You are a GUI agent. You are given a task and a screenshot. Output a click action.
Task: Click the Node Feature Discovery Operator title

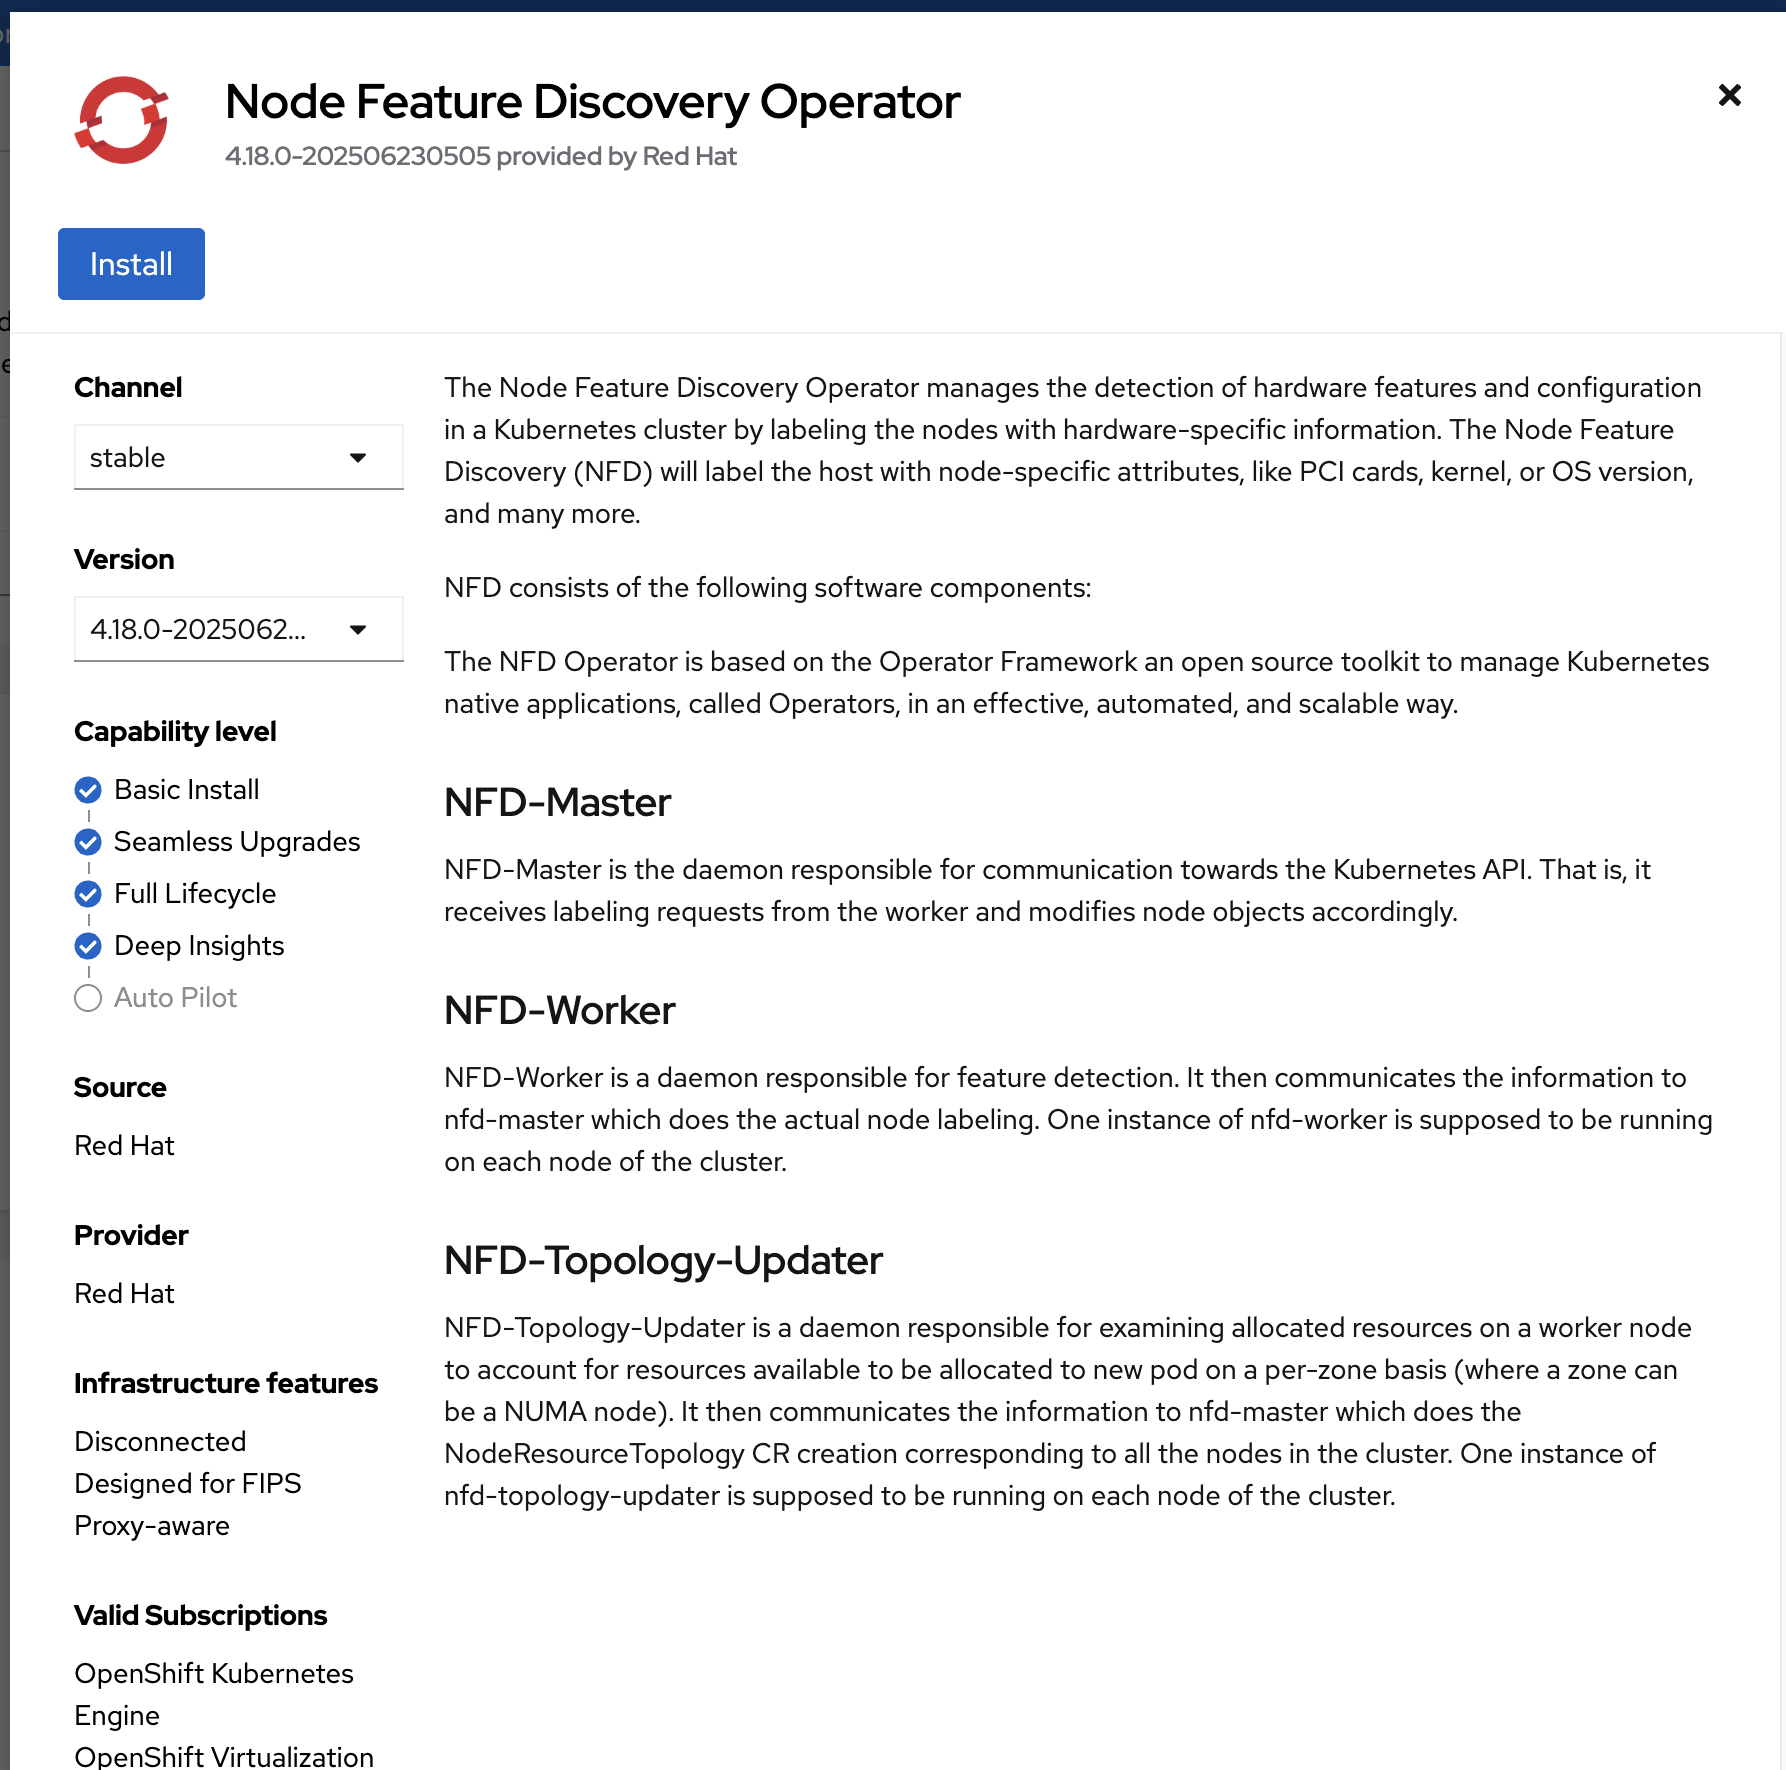coord(592,102)
